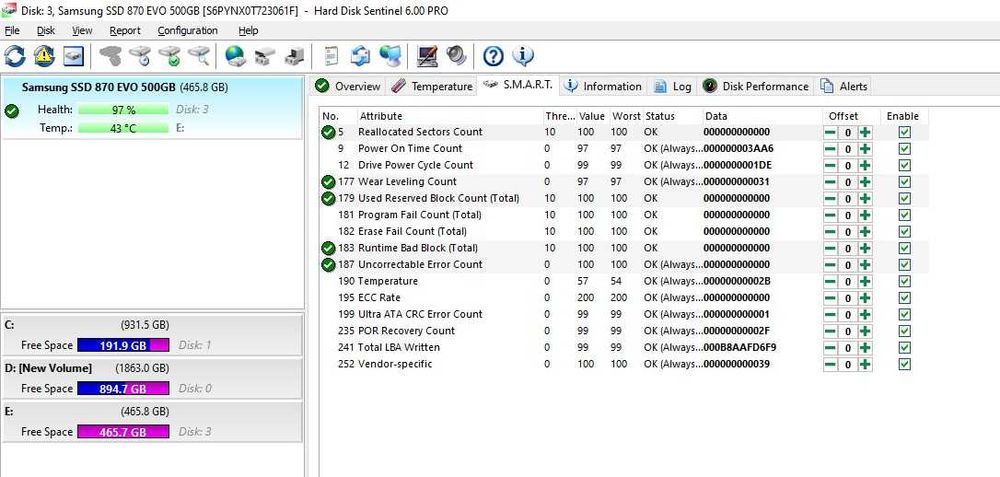Uncheck Enable for Temperature attribute
This screenshot has height=477, width=1000.
pos(904,281)
